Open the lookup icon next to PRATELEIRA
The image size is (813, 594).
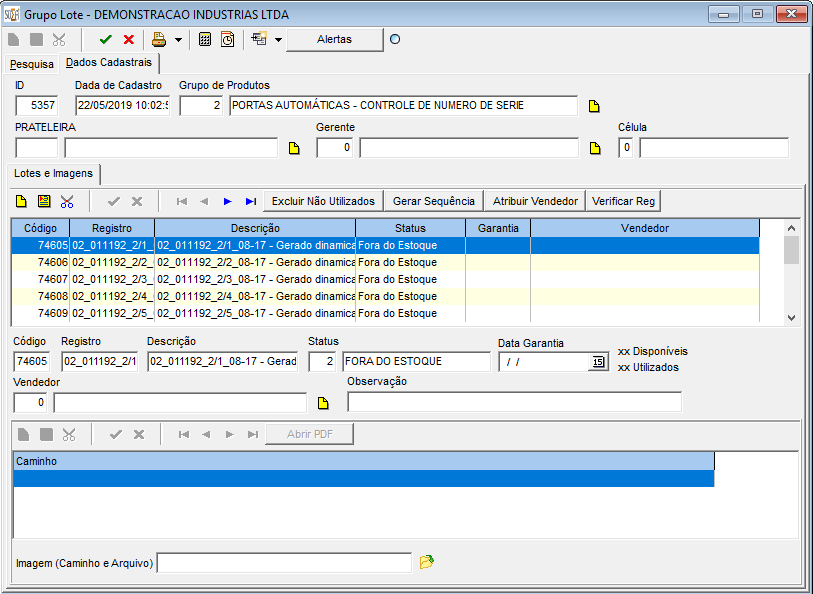pyautogui.click(x=294, y=148)
